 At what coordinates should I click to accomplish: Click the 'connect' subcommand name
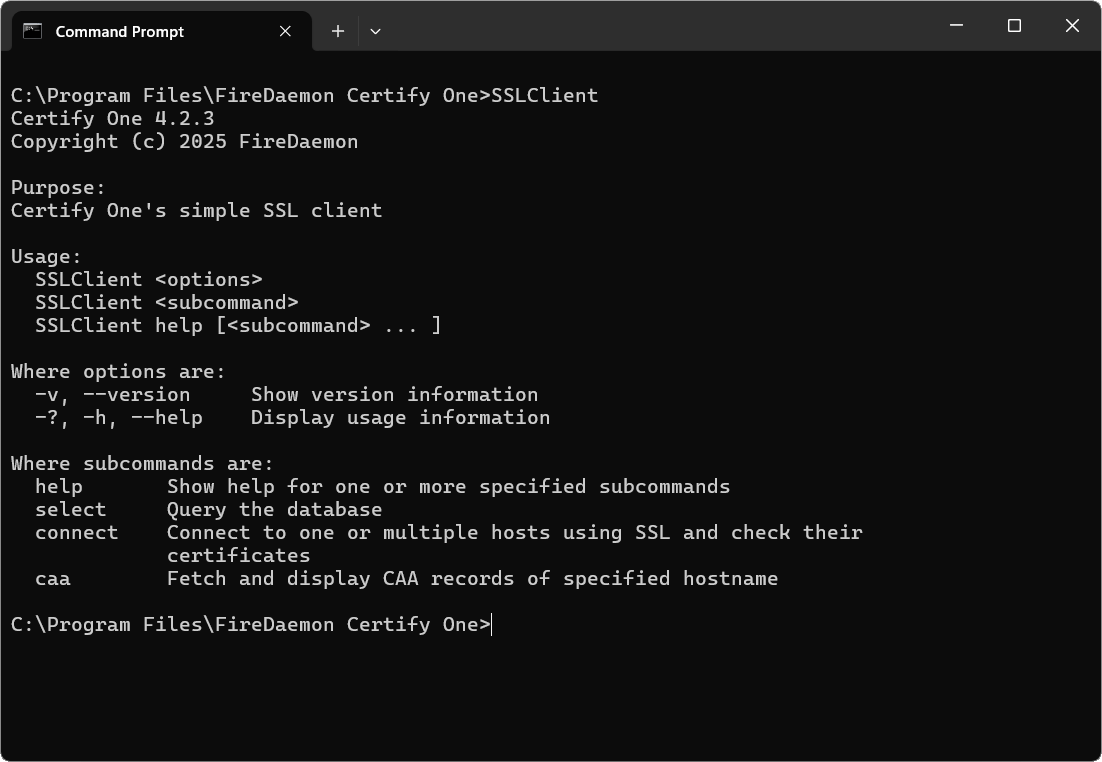tap(77, 532)
